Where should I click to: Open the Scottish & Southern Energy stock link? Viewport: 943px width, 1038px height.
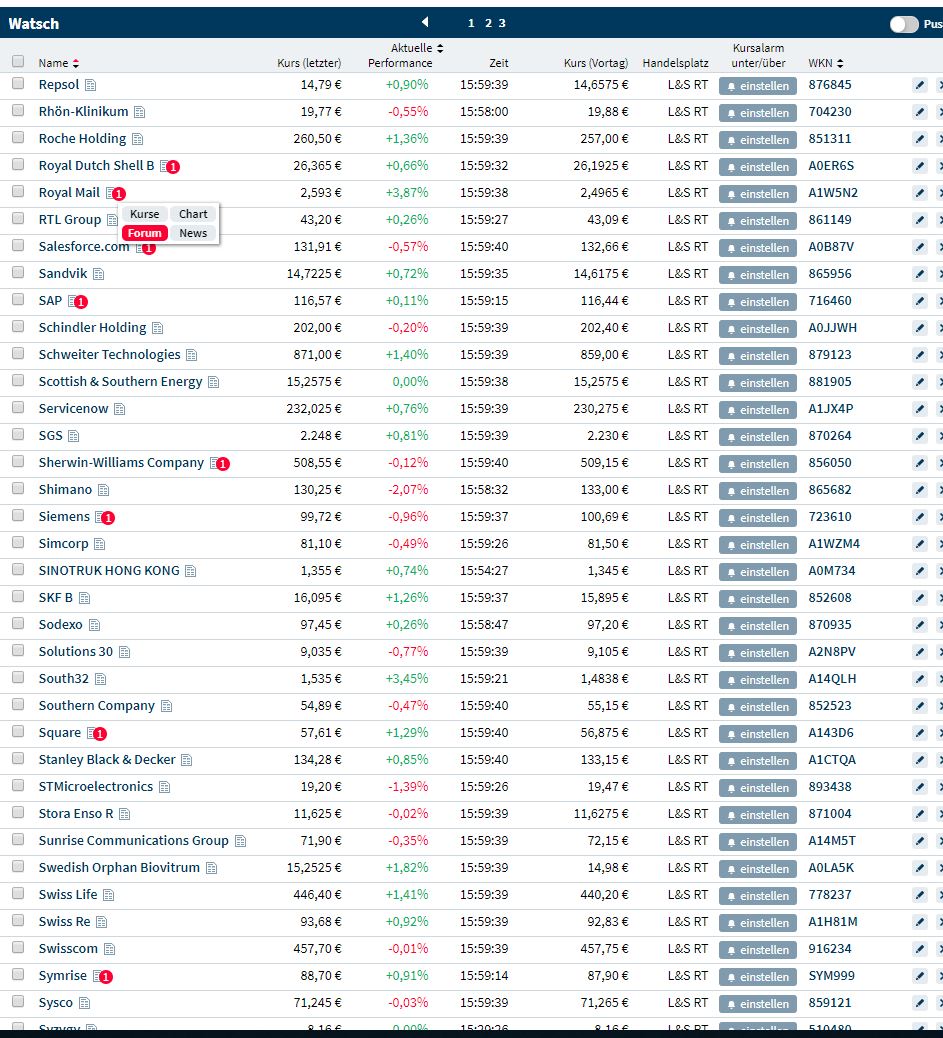point(121,382)
